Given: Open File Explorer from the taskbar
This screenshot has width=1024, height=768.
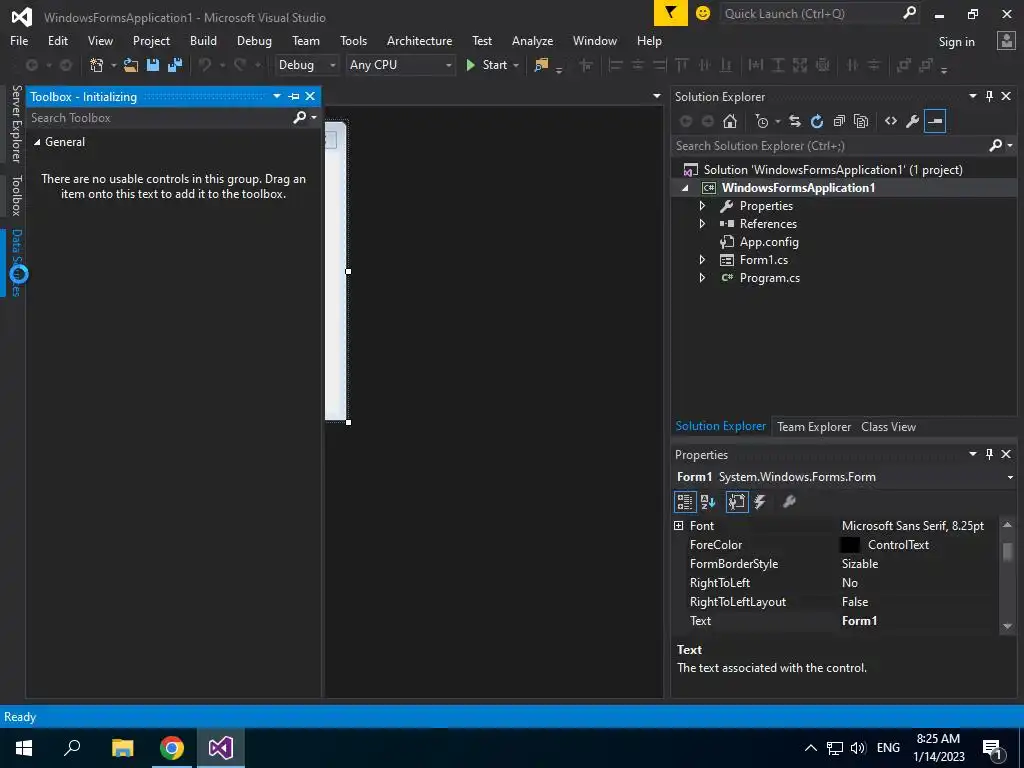Looking at the screenshot, I should (x=122, y=748).
